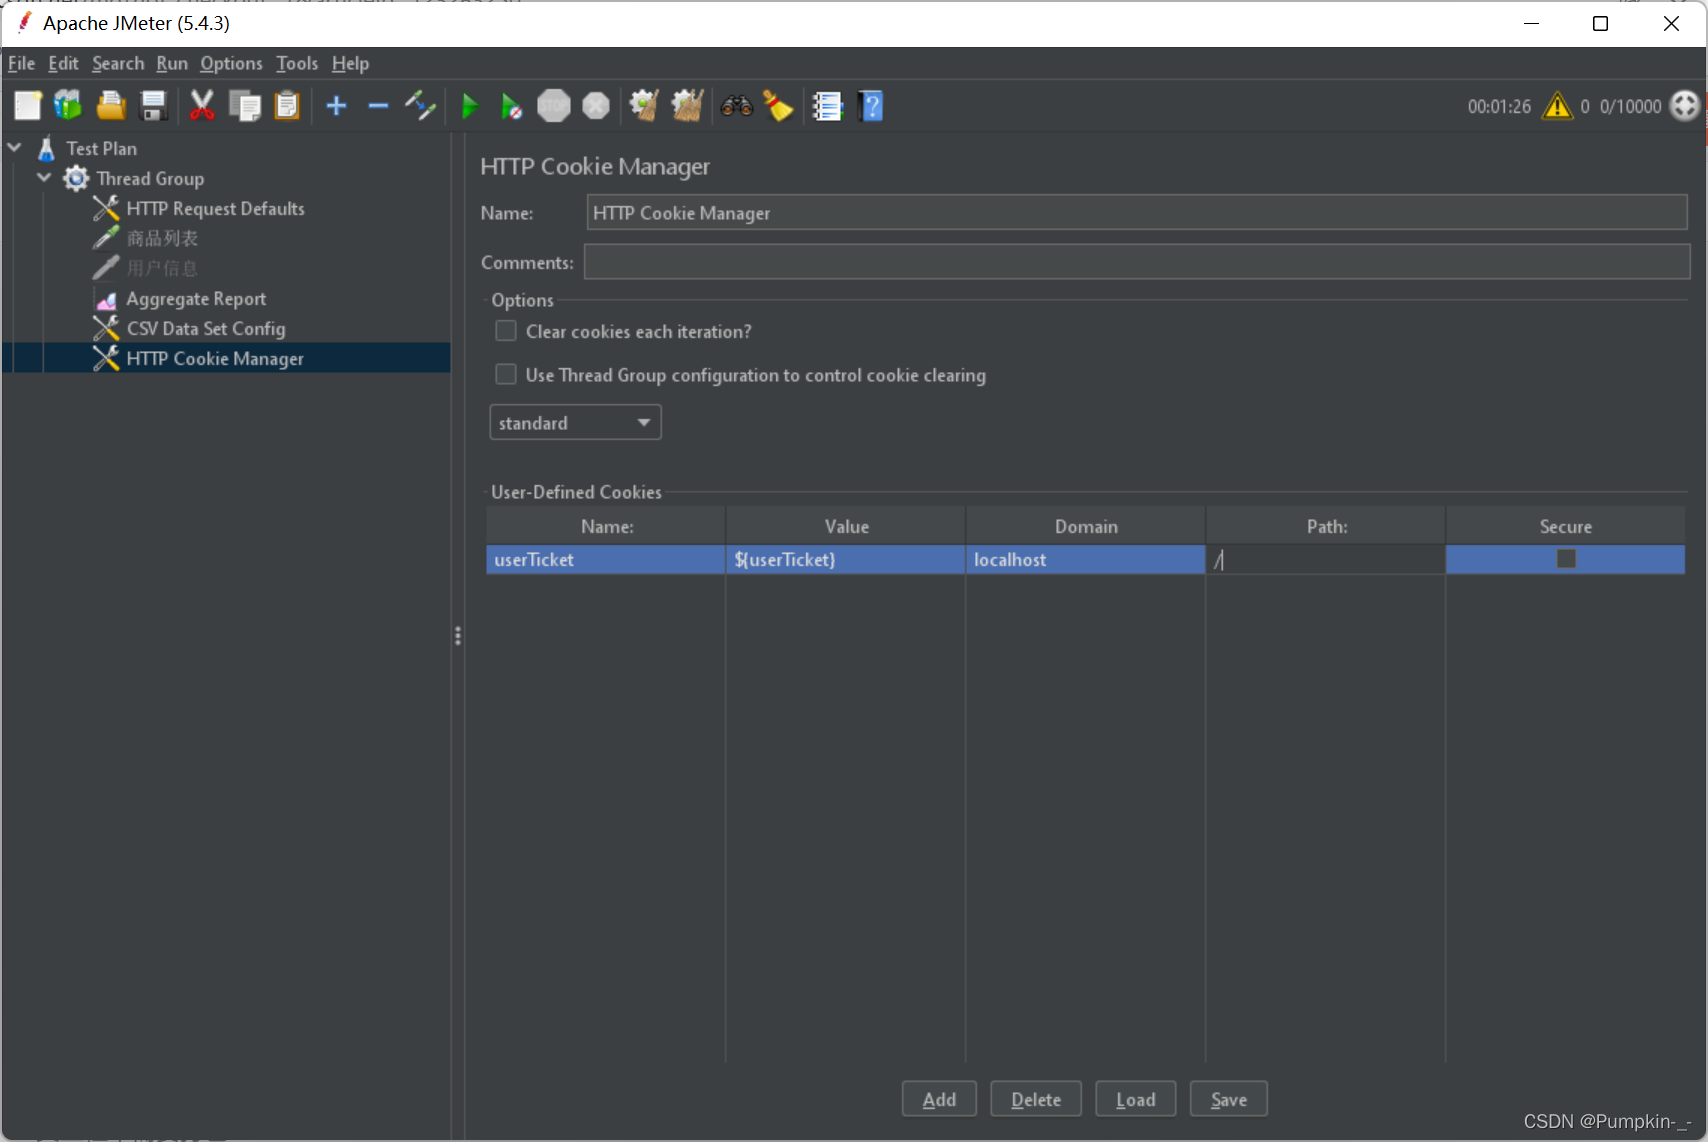Select CSV Data Set Config item
The height and width of the screenshot is (1142, 1708).
(206, 328)
